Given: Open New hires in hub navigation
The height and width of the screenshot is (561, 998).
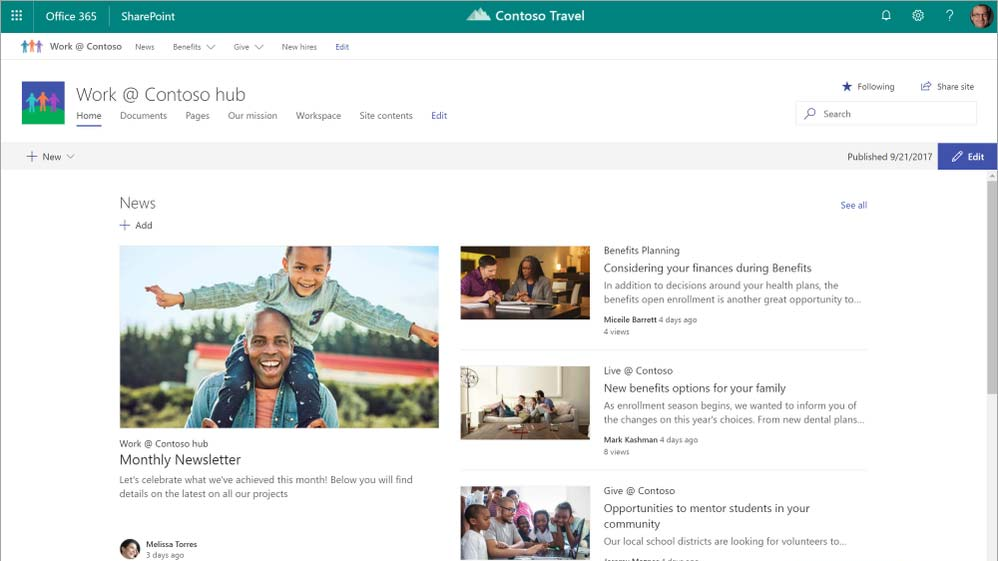Looking at the screenshot, I should [x=299, y=47].
